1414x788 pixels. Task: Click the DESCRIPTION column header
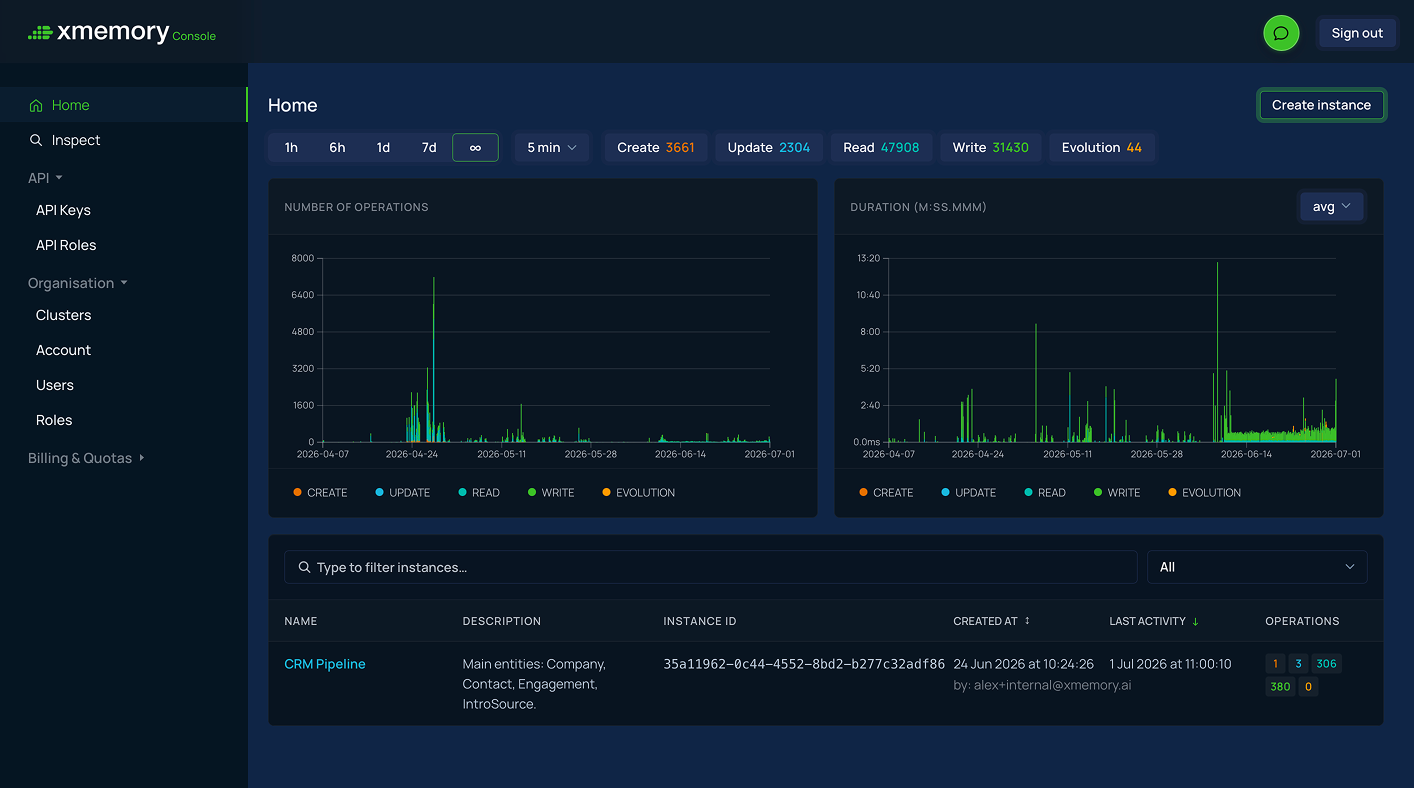[502, 621]
